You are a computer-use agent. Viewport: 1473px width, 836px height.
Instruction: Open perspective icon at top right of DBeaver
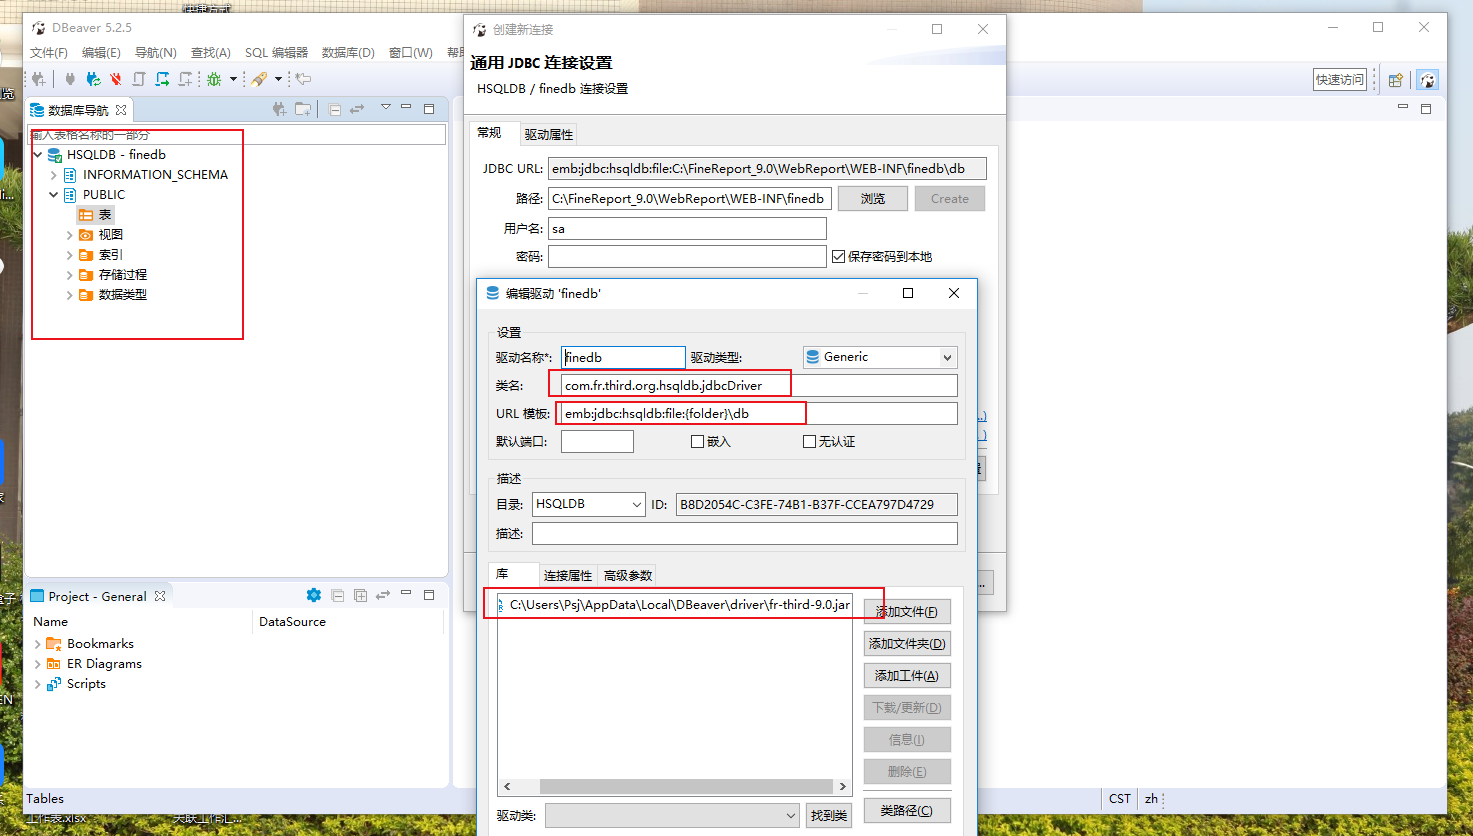pos(1396,80)
